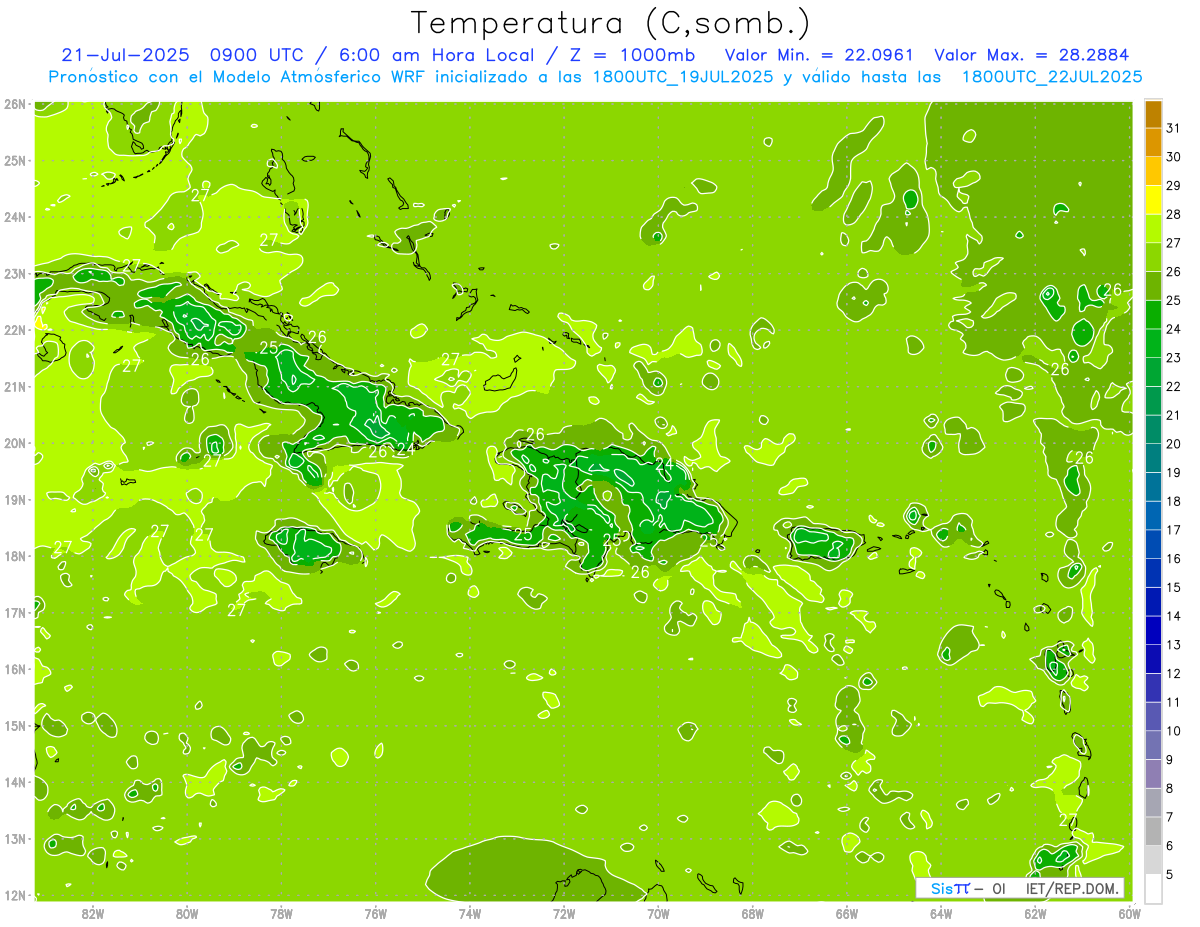Click the "18N" latitude axis label
The height and width of the screenshot is (927, 1200).
pyautogui.click(x=15, y=556)
